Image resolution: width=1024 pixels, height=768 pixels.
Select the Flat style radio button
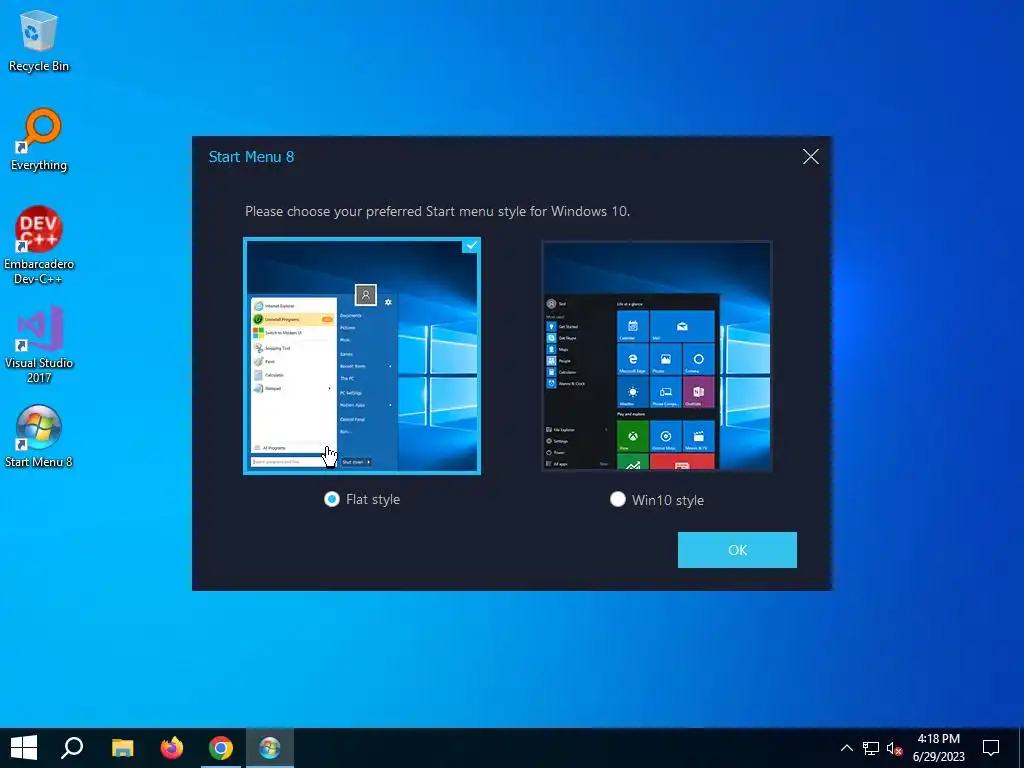[332, 499]
